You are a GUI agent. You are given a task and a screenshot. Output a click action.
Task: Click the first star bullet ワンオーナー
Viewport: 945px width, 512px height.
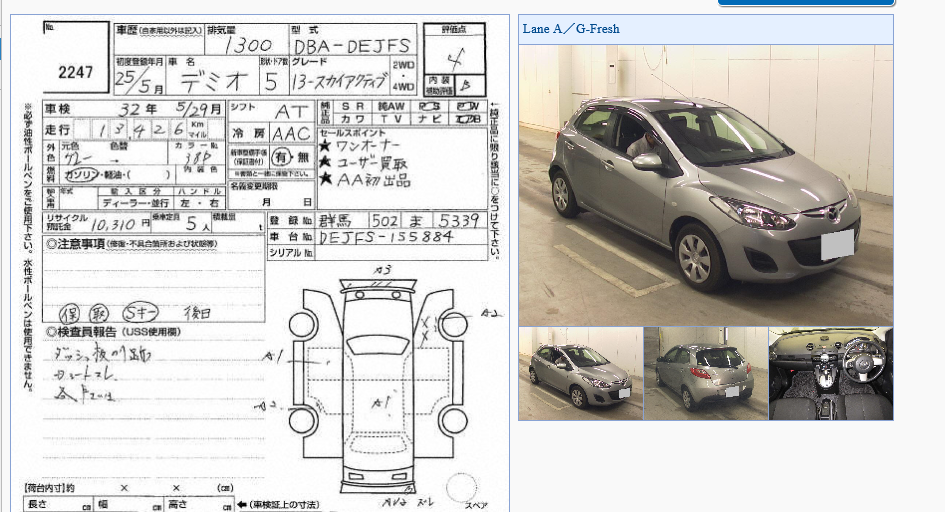[x=325, y=146]
